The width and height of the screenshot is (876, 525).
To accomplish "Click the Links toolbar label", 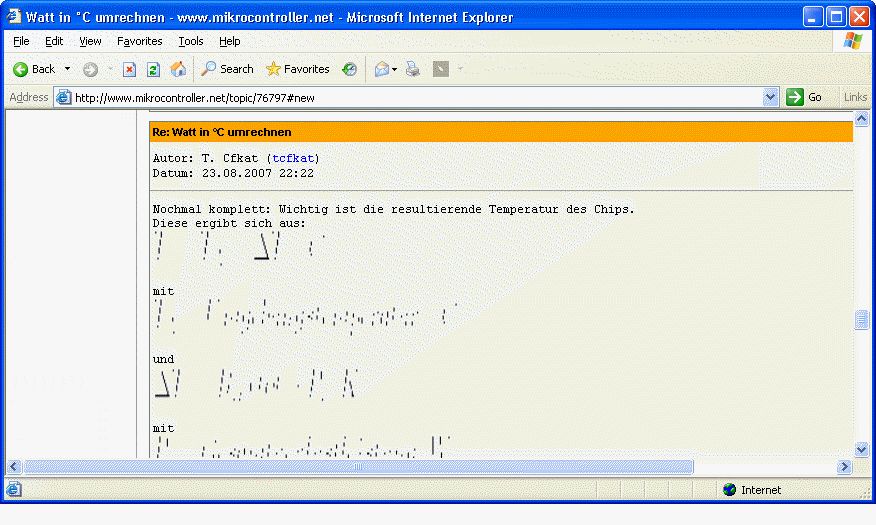I will click(x=855, y=97).
